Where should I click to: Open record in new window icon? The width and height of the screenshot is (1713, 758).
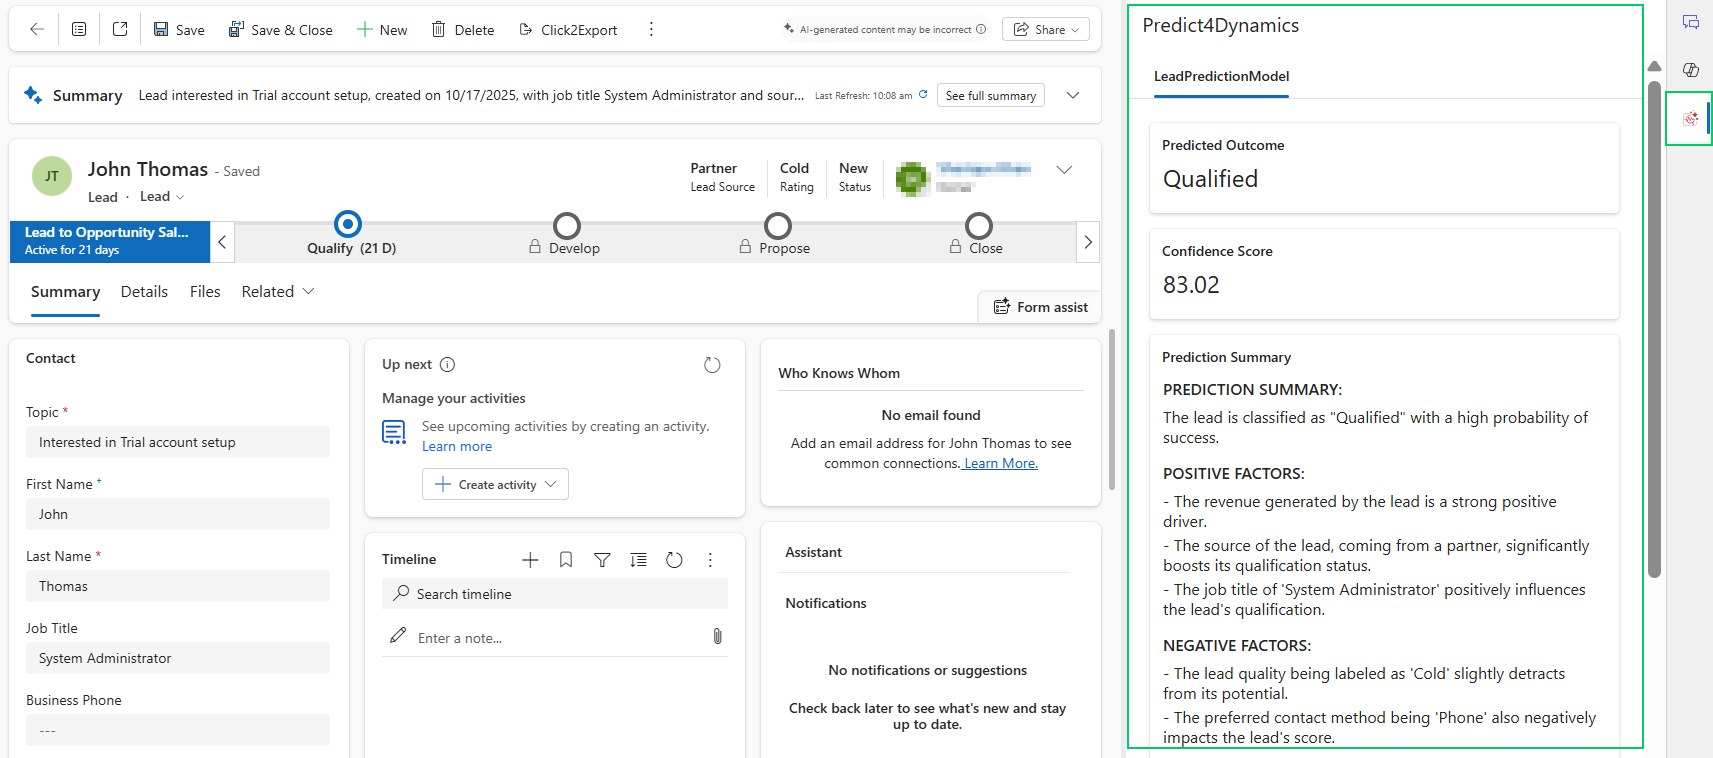(x=120, y=30)
